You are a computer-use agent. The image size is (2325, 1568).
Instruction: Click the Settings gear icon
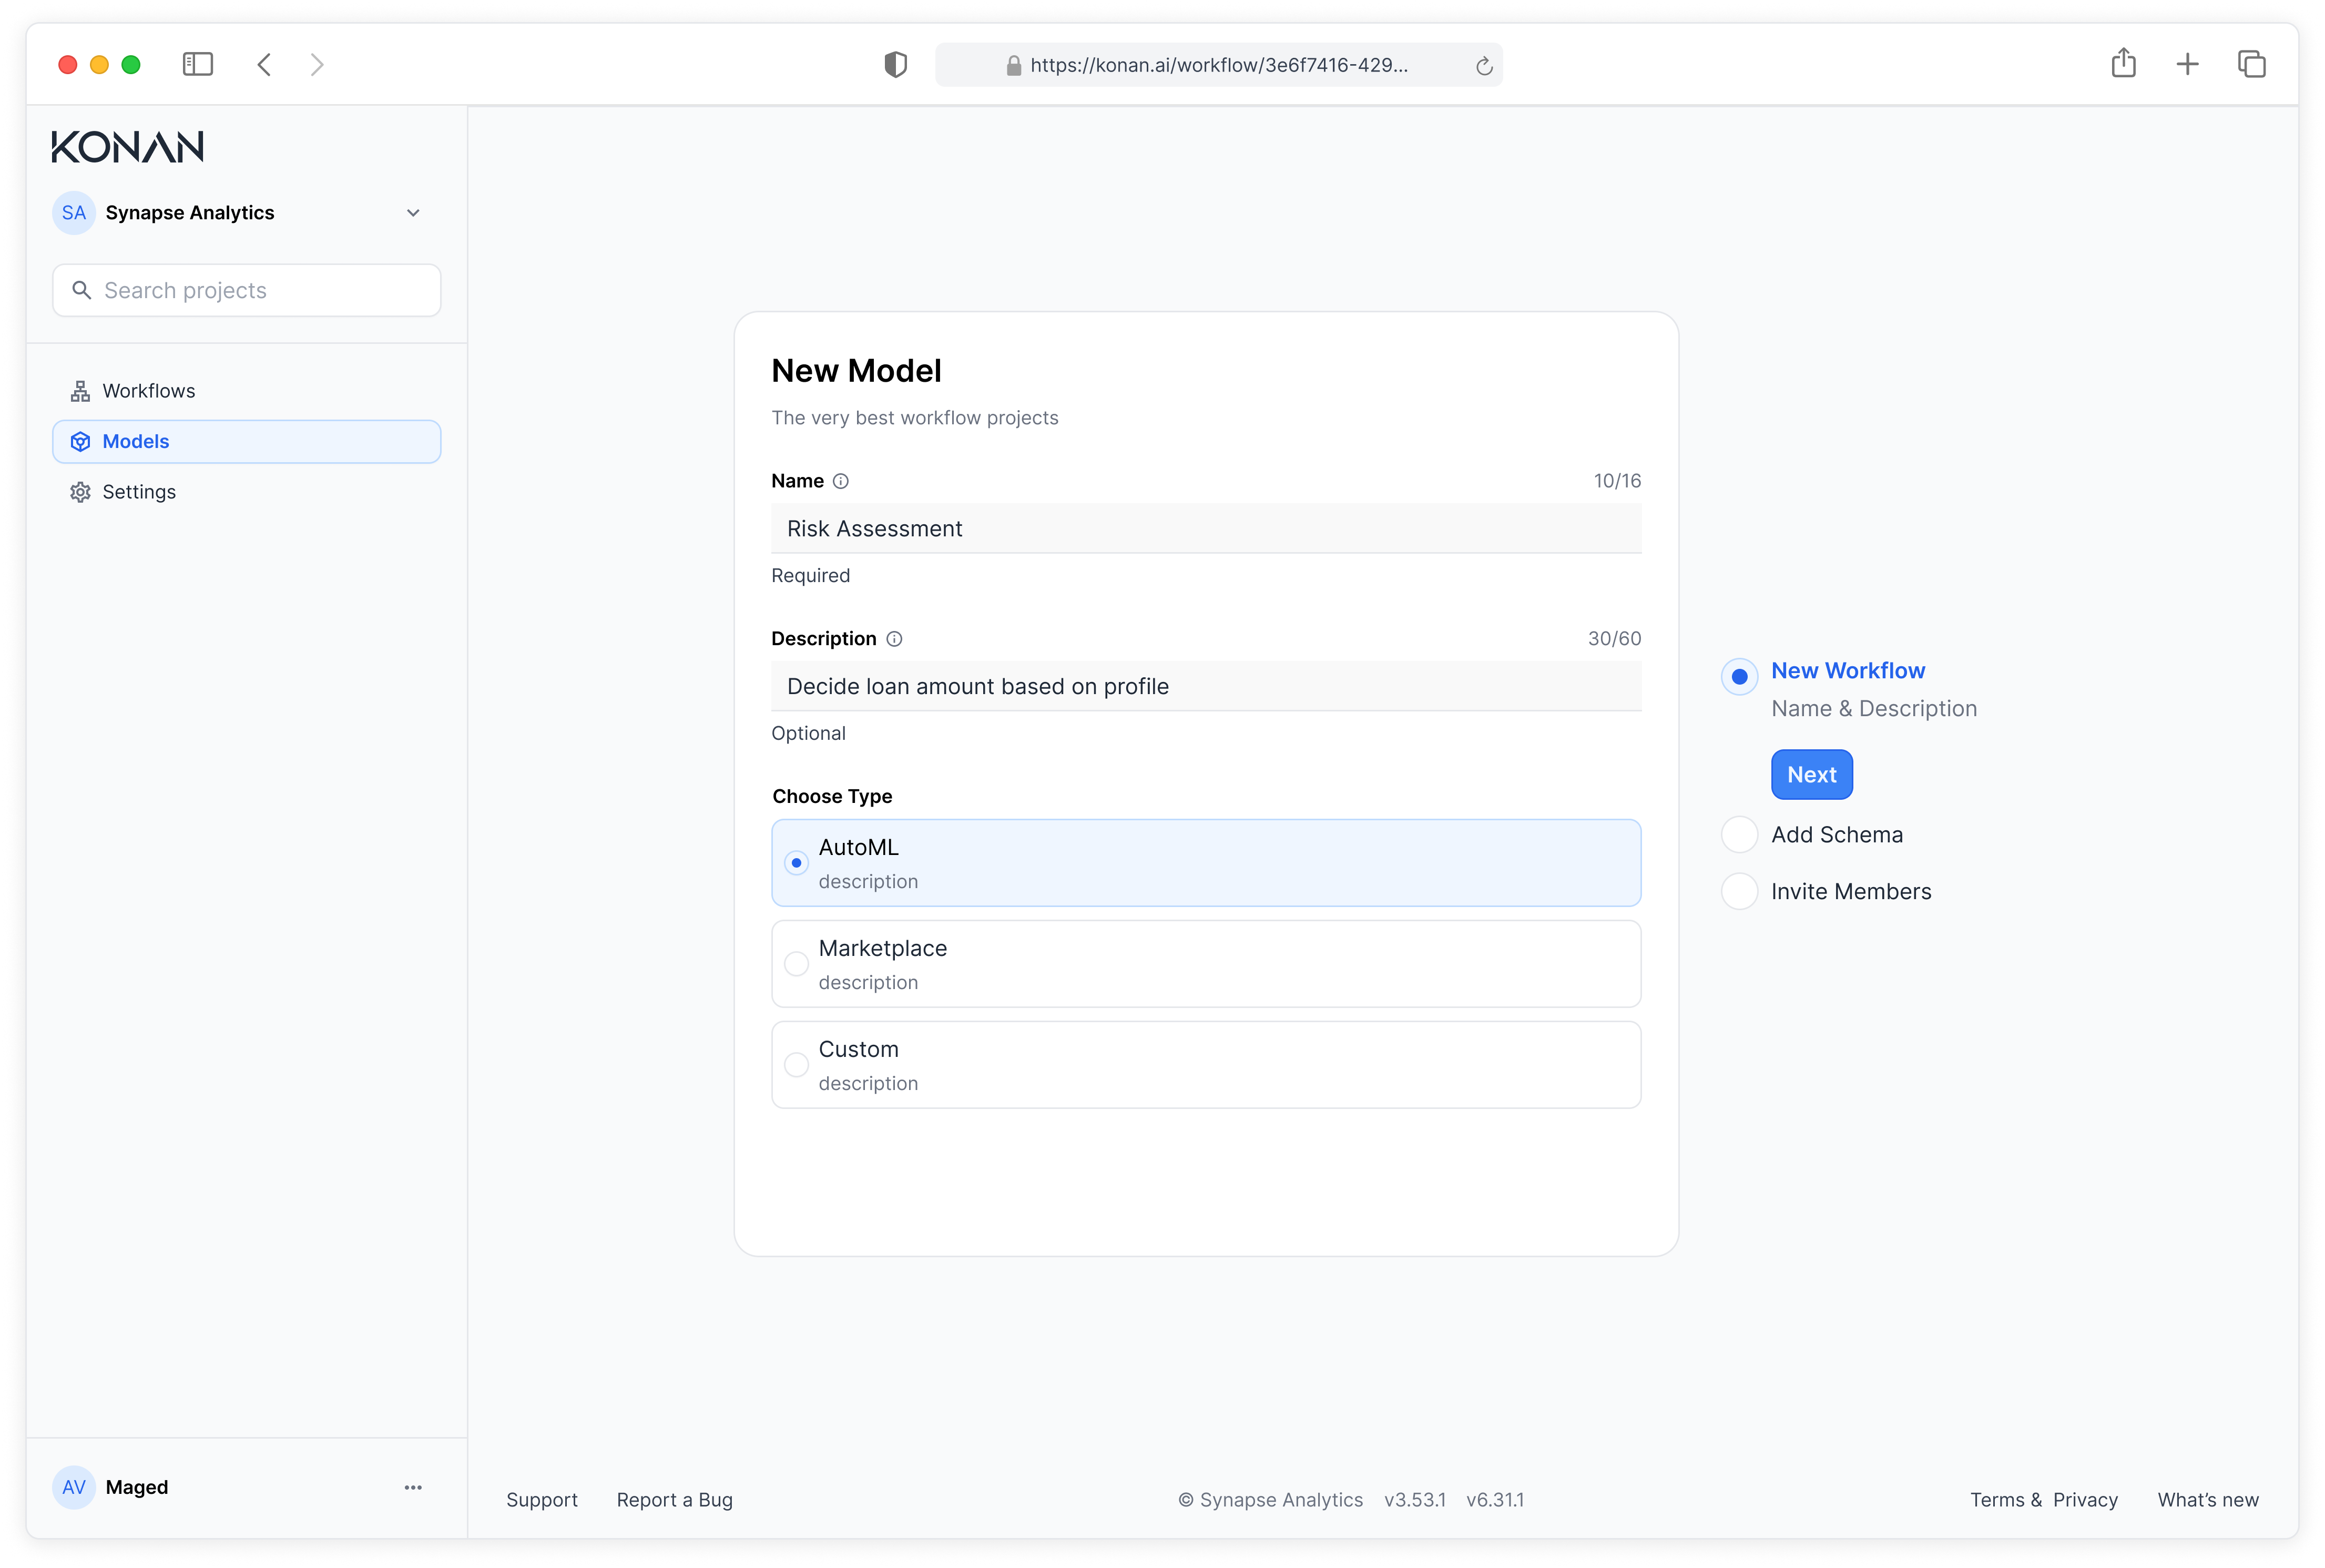pyautogui.click(x=80, y=492)
